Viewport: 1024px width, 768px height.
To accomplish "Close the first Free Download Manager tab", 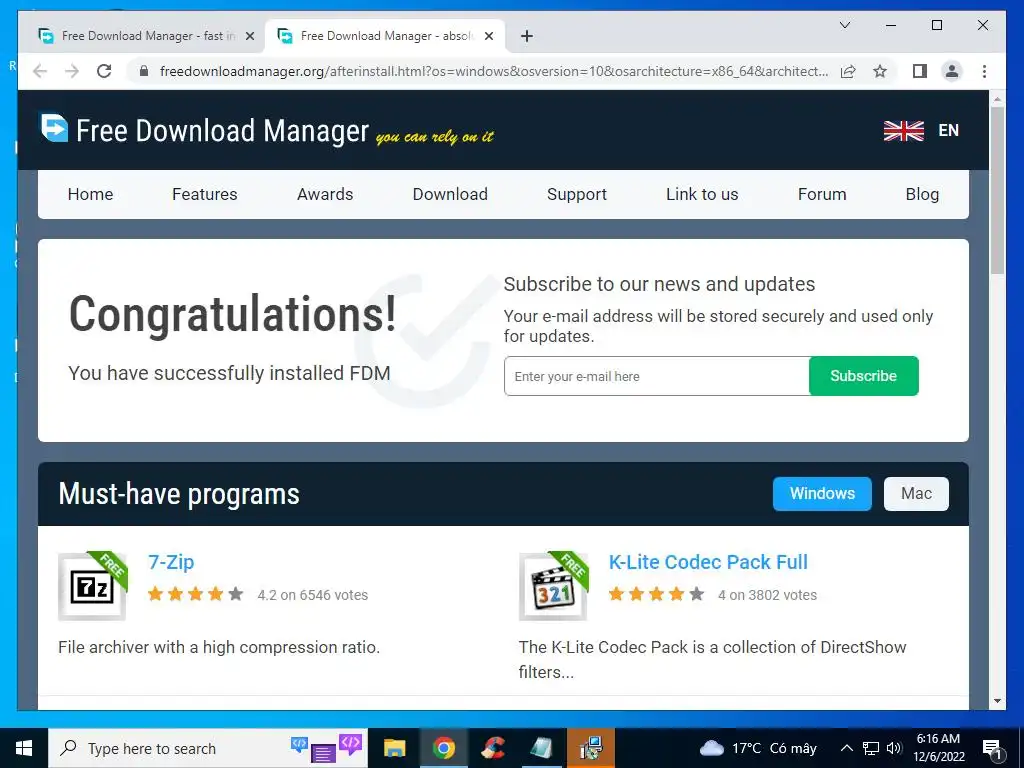I will tap(249, 36).
